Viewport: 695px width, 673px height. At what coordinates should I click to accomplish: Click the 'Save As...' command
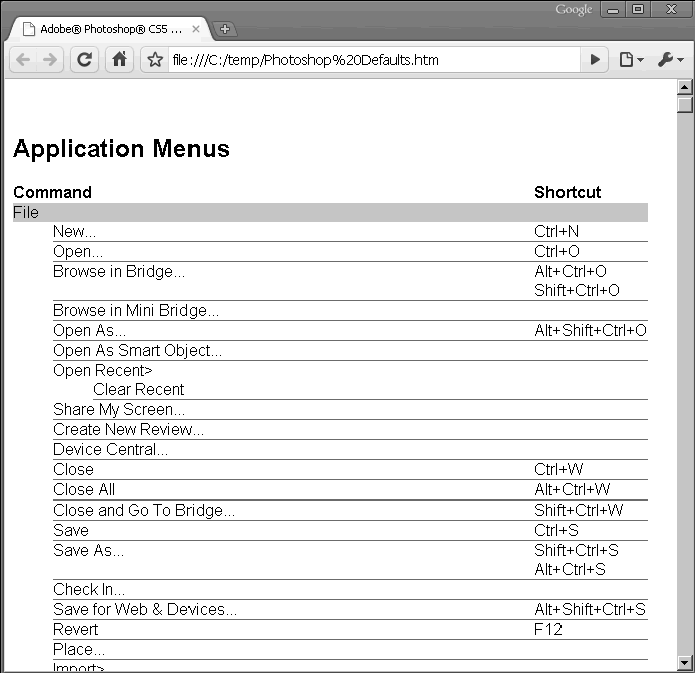click(88, 551)
